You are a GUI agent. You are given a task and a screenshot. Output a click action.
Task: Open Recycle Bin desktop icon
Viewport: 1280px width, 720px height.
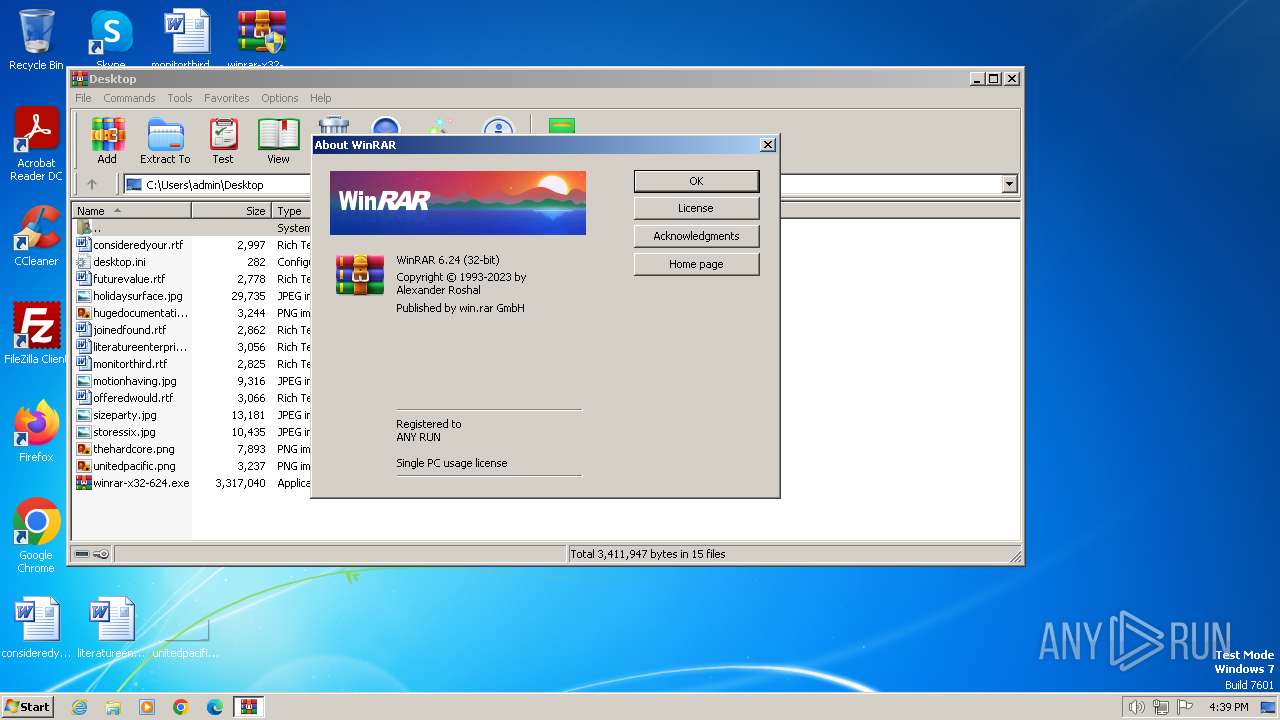[36, 40]
